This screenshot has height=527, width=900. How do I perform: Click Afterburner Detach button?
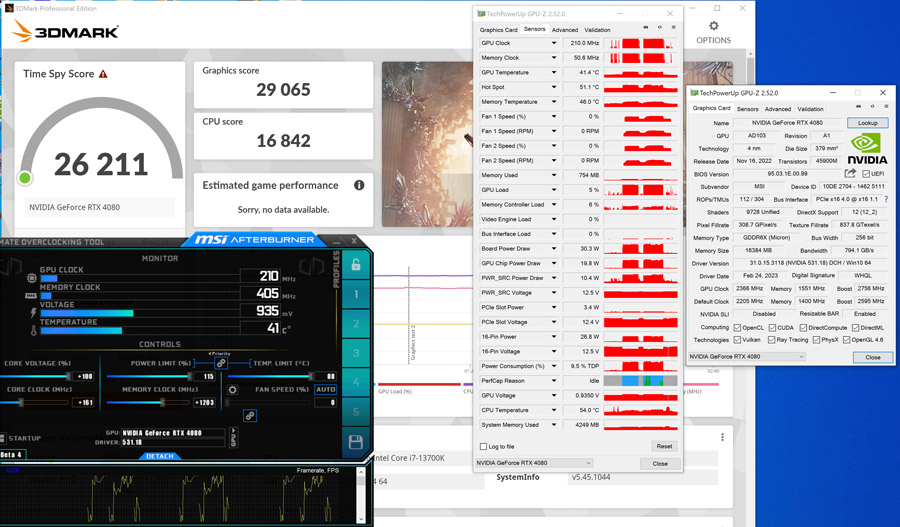click(x=160, y=456)
